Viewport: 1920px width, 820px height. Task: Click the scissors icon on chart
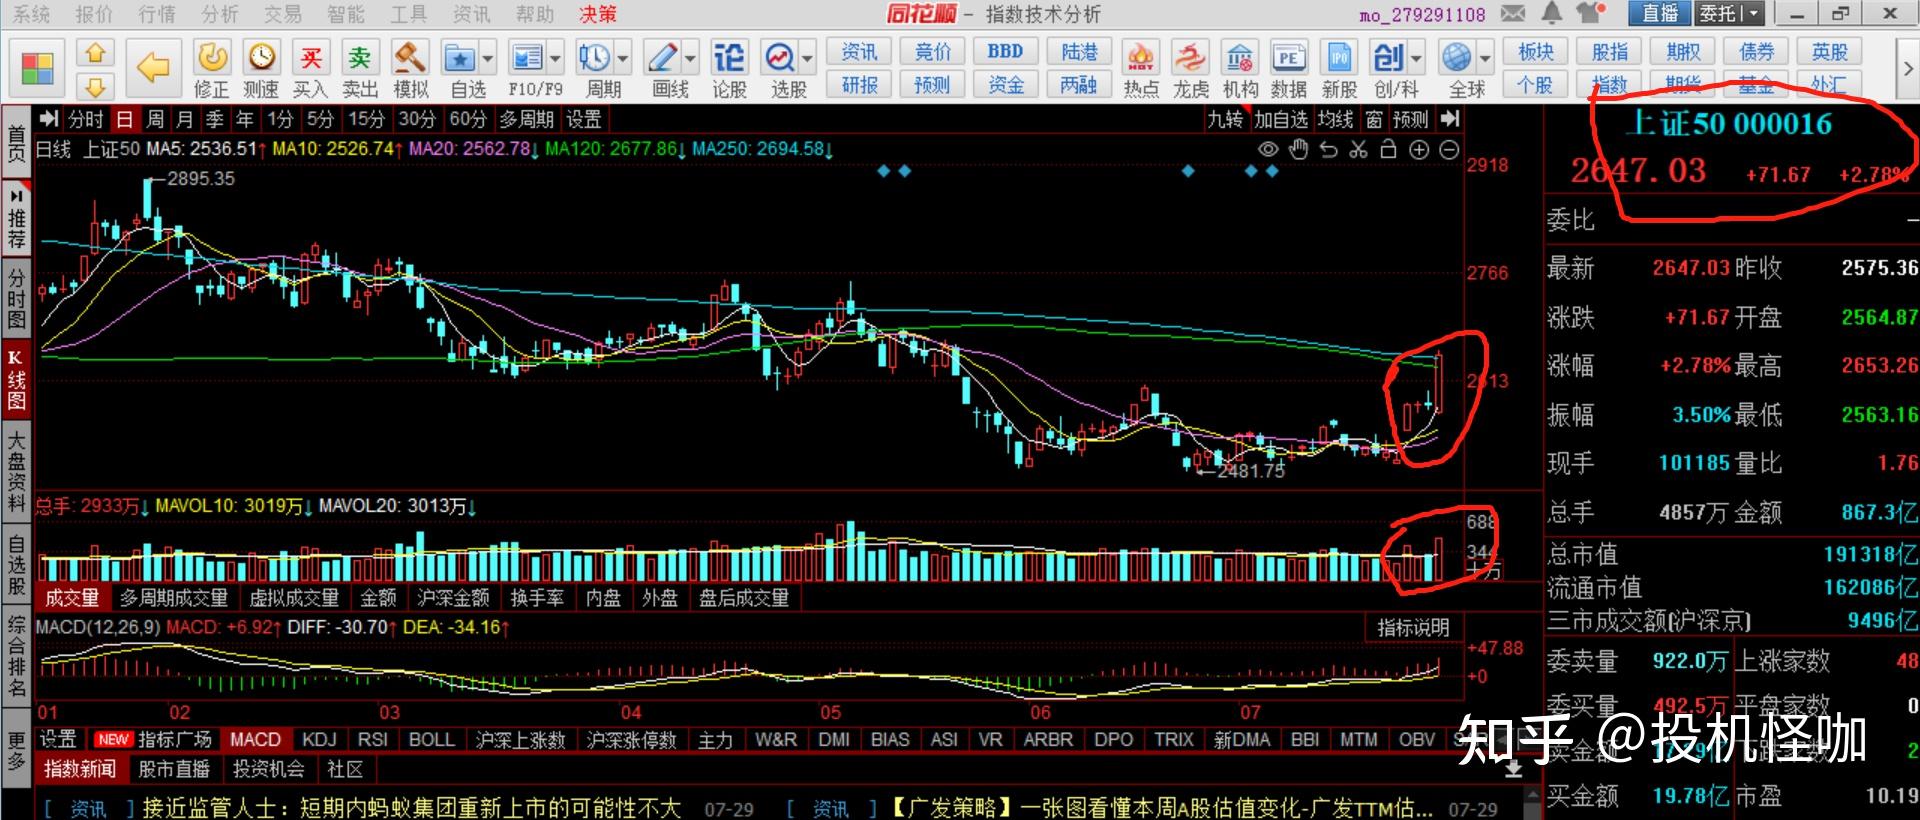pyautogui.click(x=1358, y=150)
